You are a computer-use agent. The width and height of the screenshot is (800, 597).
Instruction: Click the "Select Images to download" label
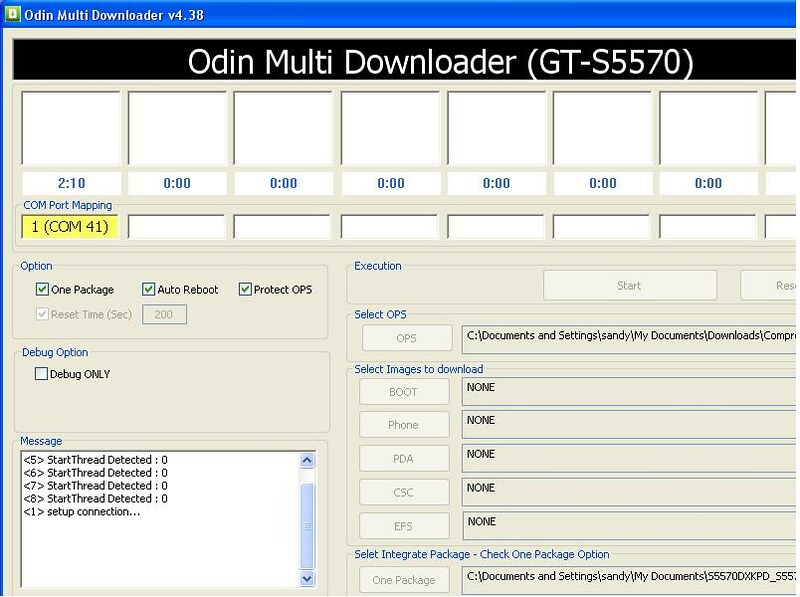[x=419, y=369]
